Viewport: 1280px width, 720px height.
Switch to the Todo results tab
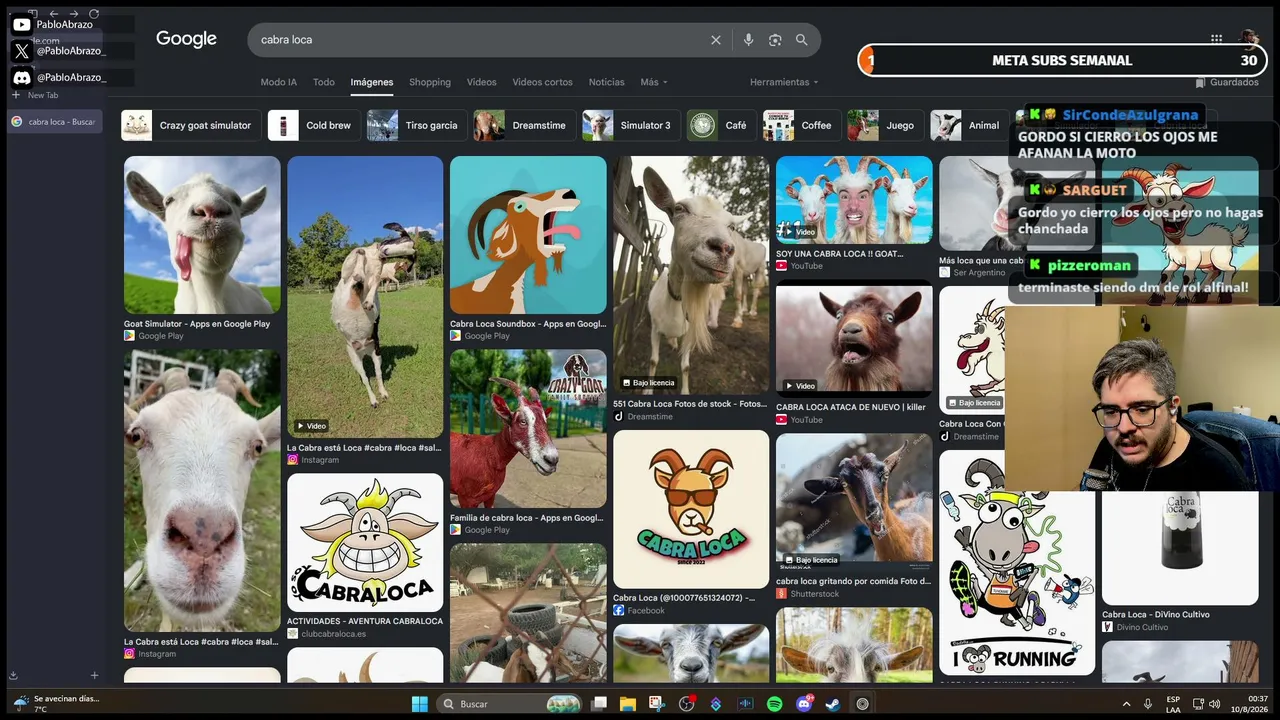(324, 82)
